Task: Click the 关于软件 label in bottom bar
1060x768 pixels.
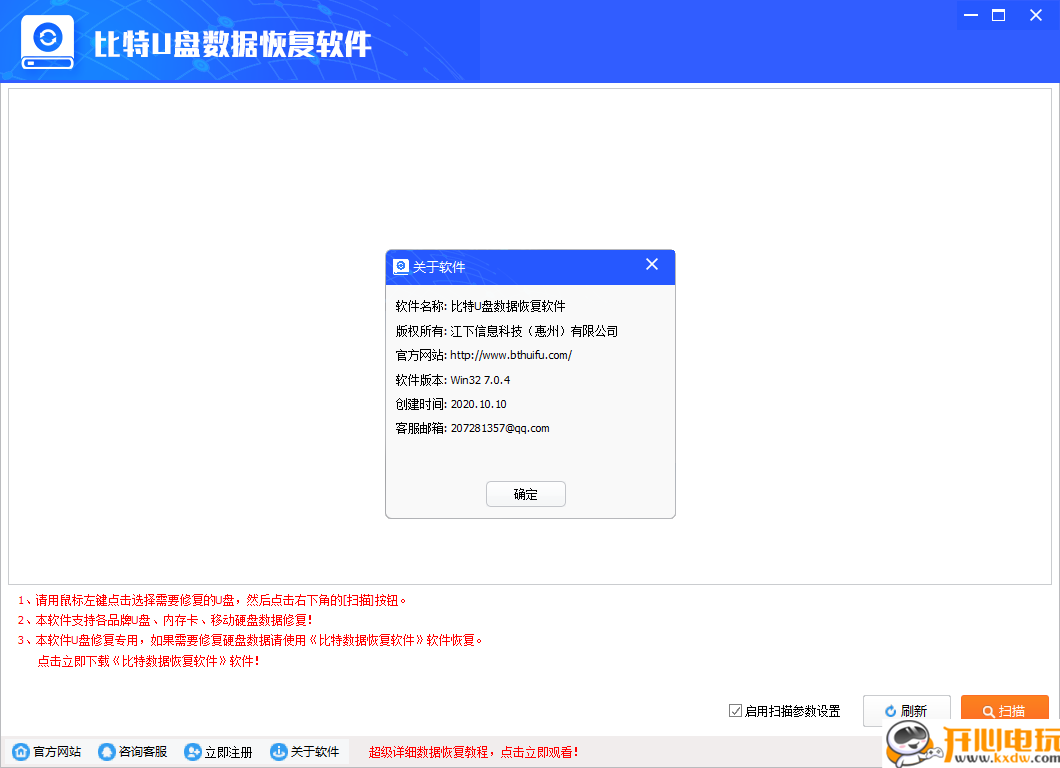Action: point(315,752)
